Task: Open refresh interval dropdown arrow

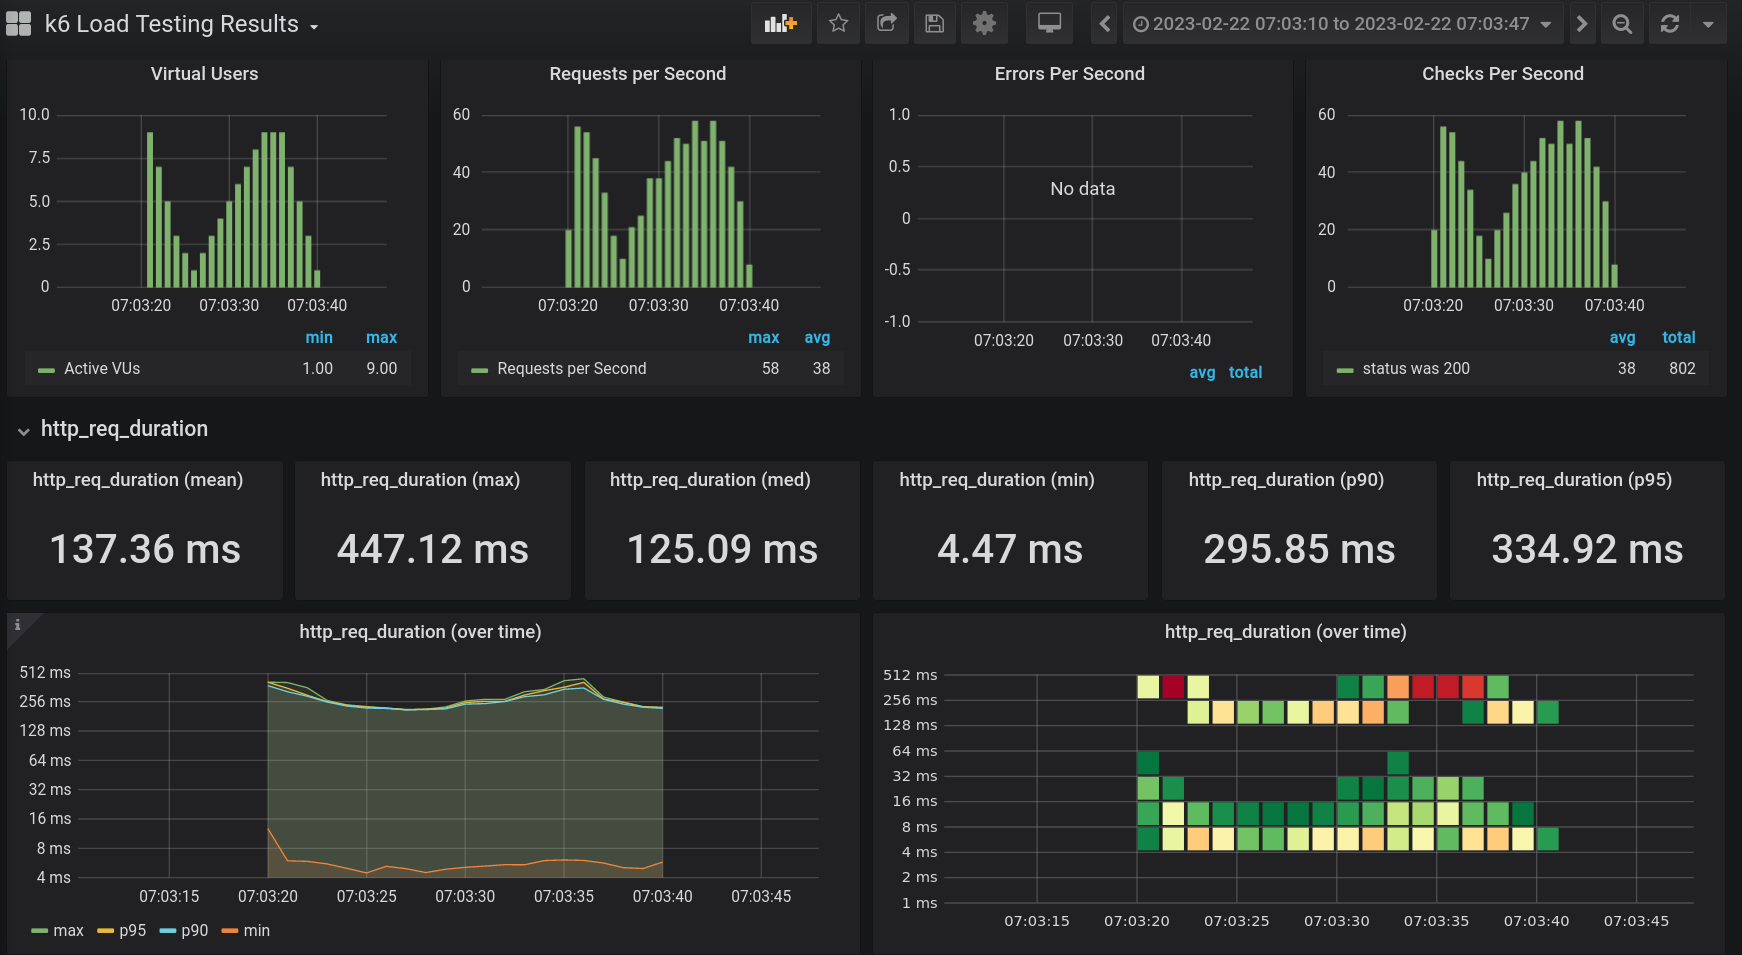Action: [1708, 24]
